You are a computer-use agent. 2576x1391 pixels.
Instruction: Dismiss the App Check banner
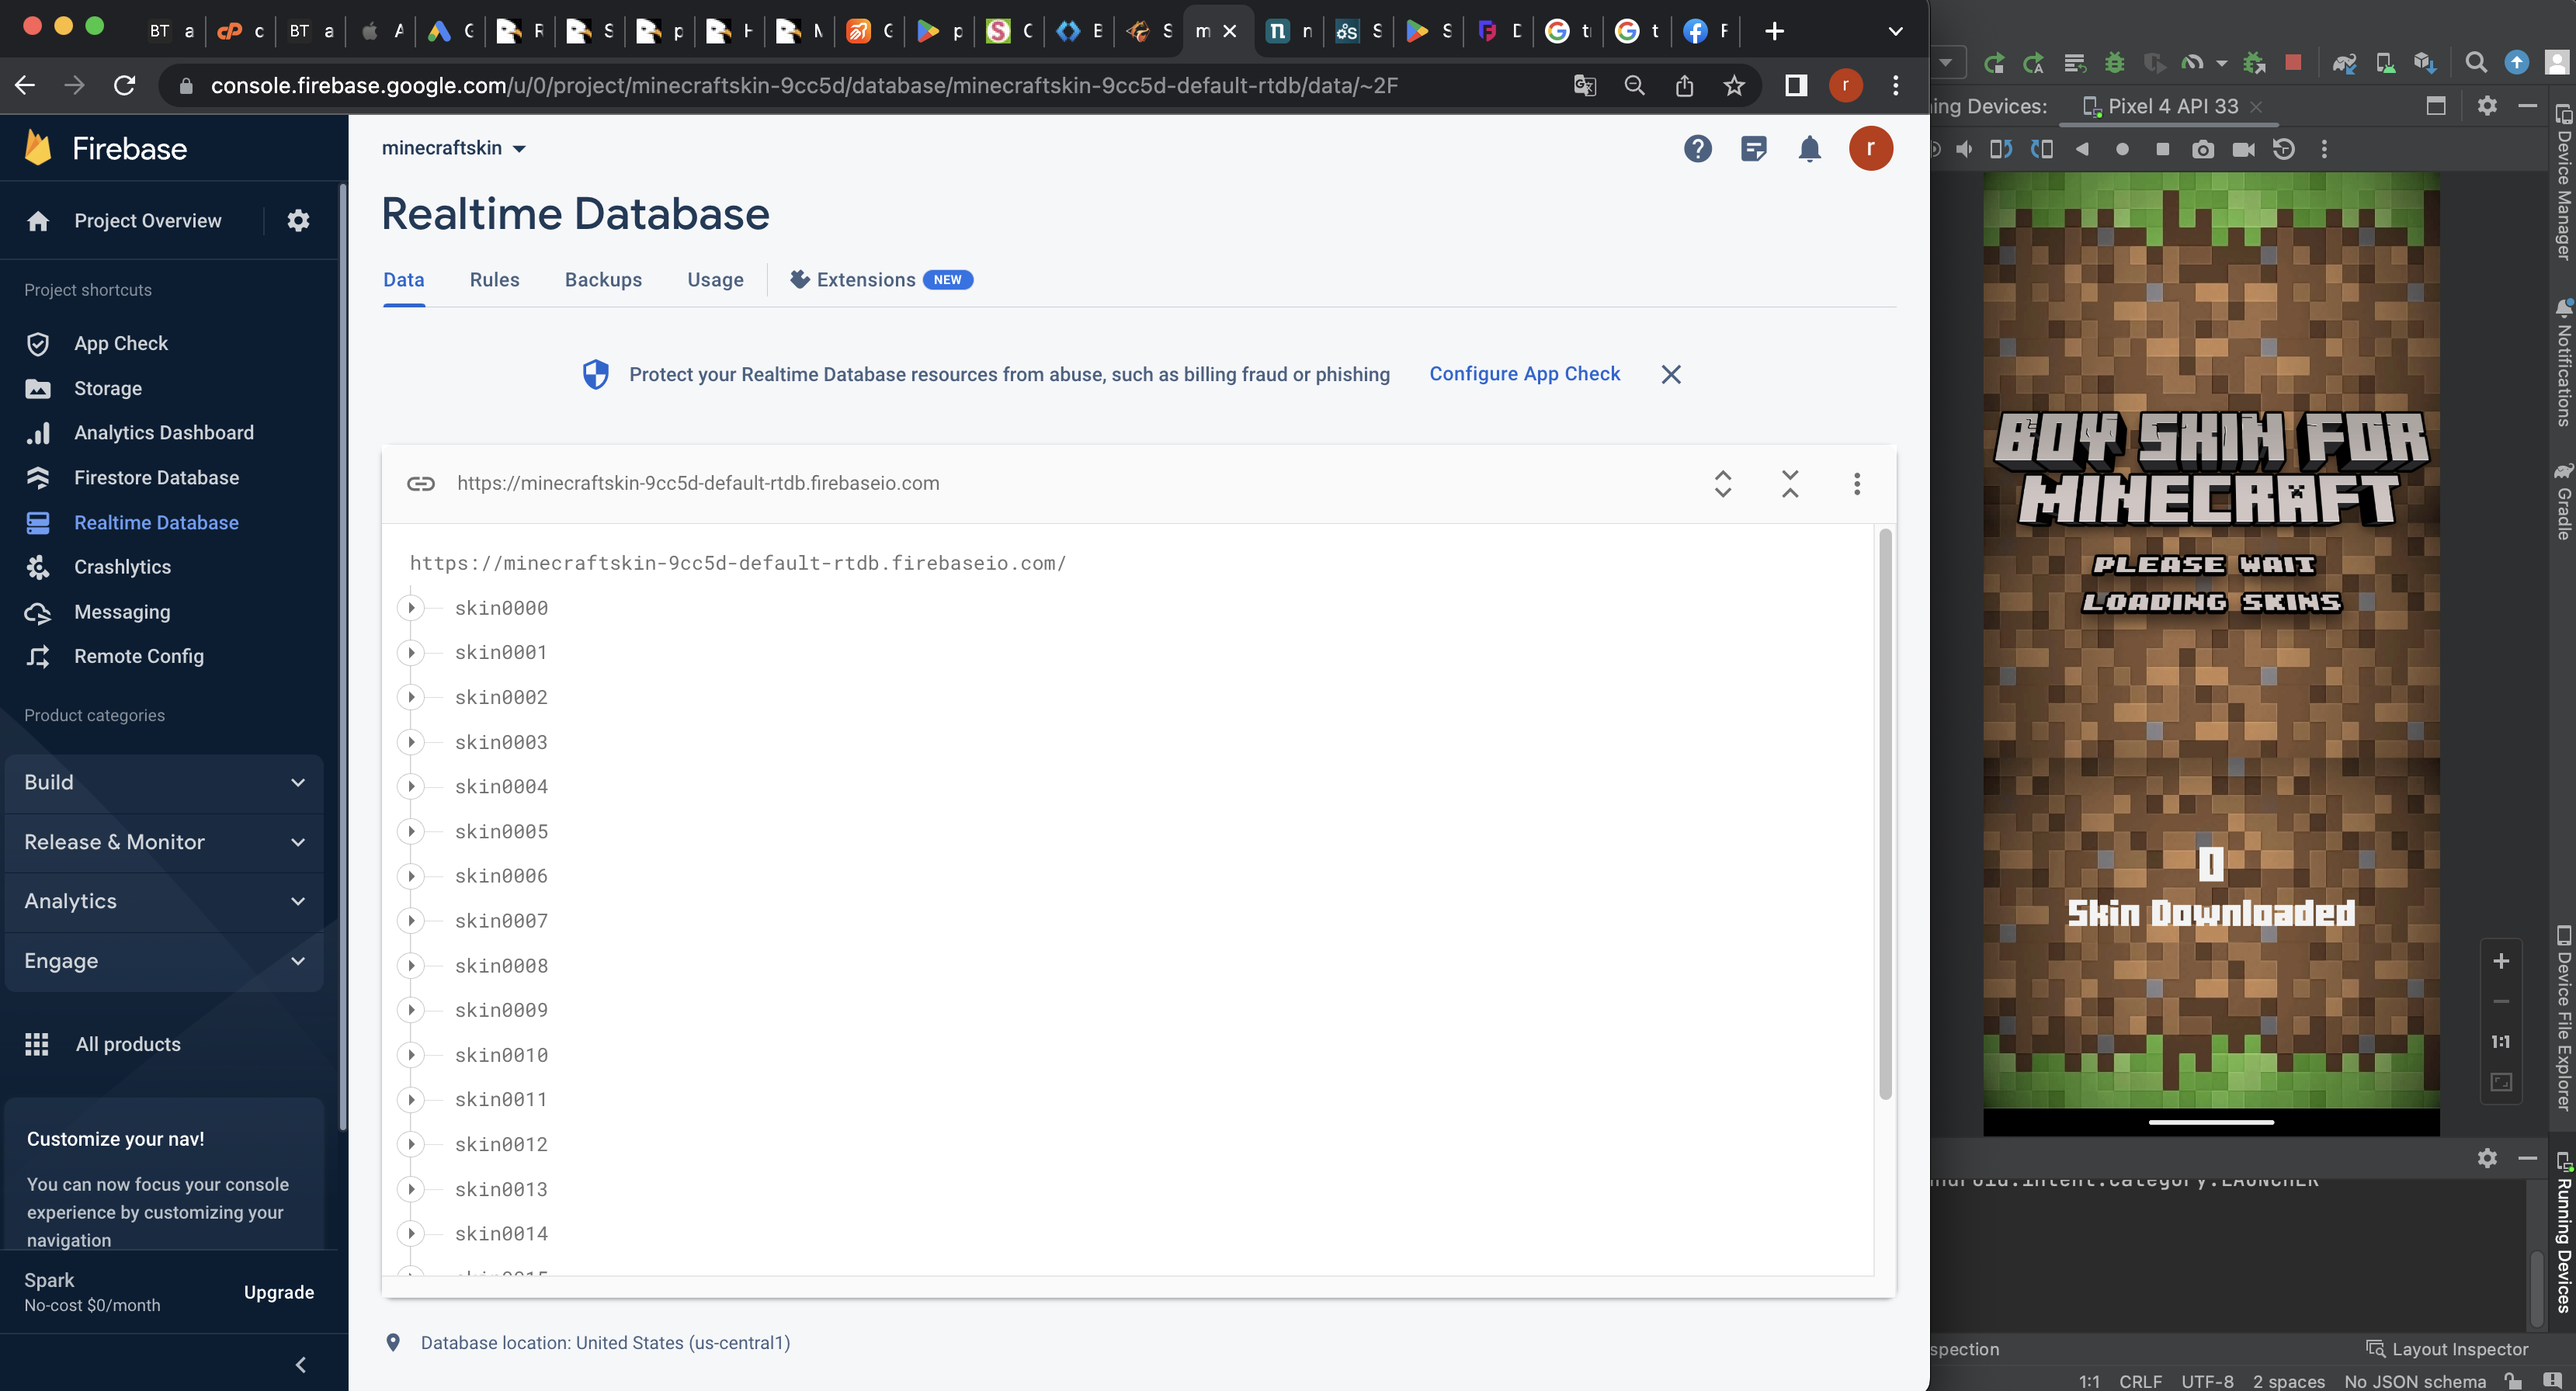(1670, 374)
